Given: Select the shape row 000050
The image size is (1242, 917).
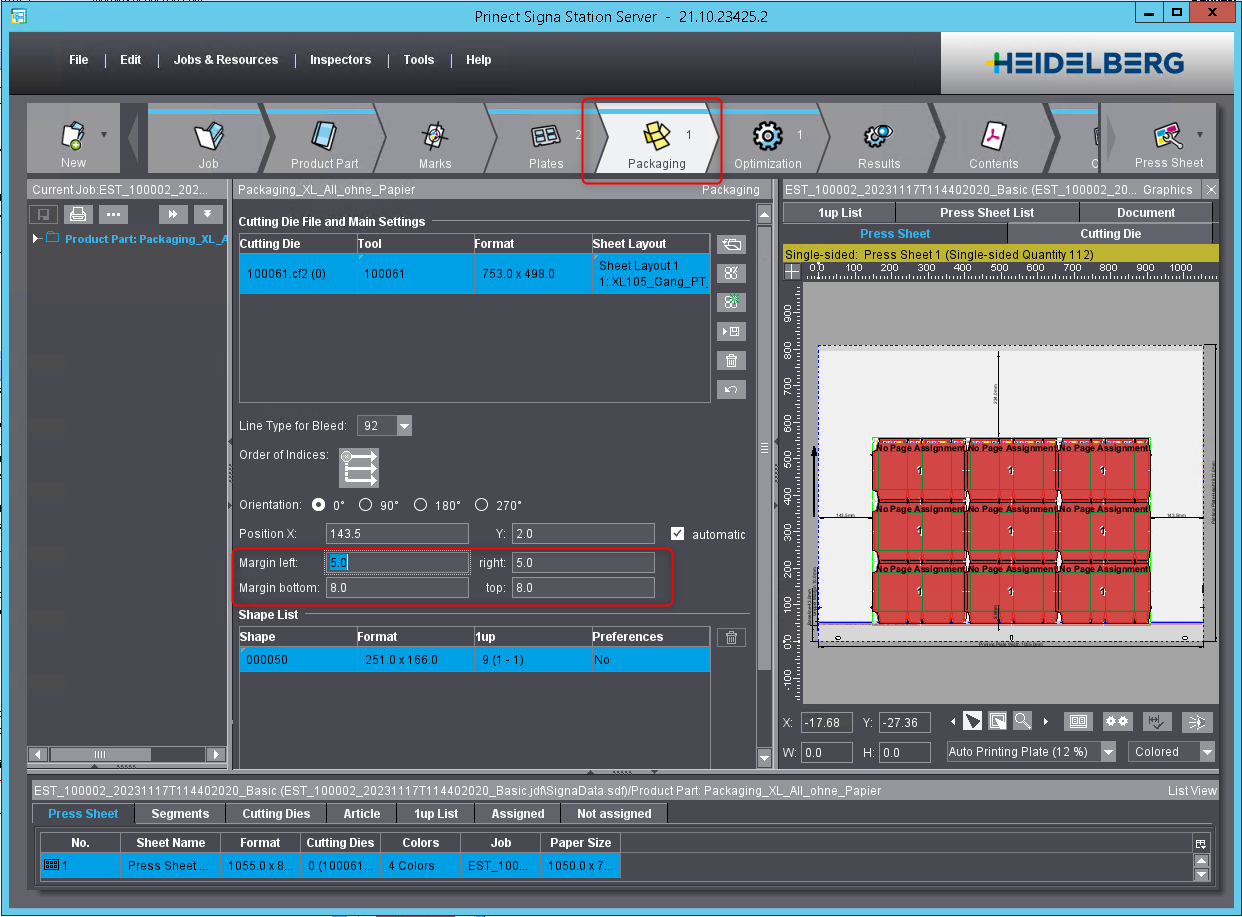Looking at the screenshot, I should 474,660.
